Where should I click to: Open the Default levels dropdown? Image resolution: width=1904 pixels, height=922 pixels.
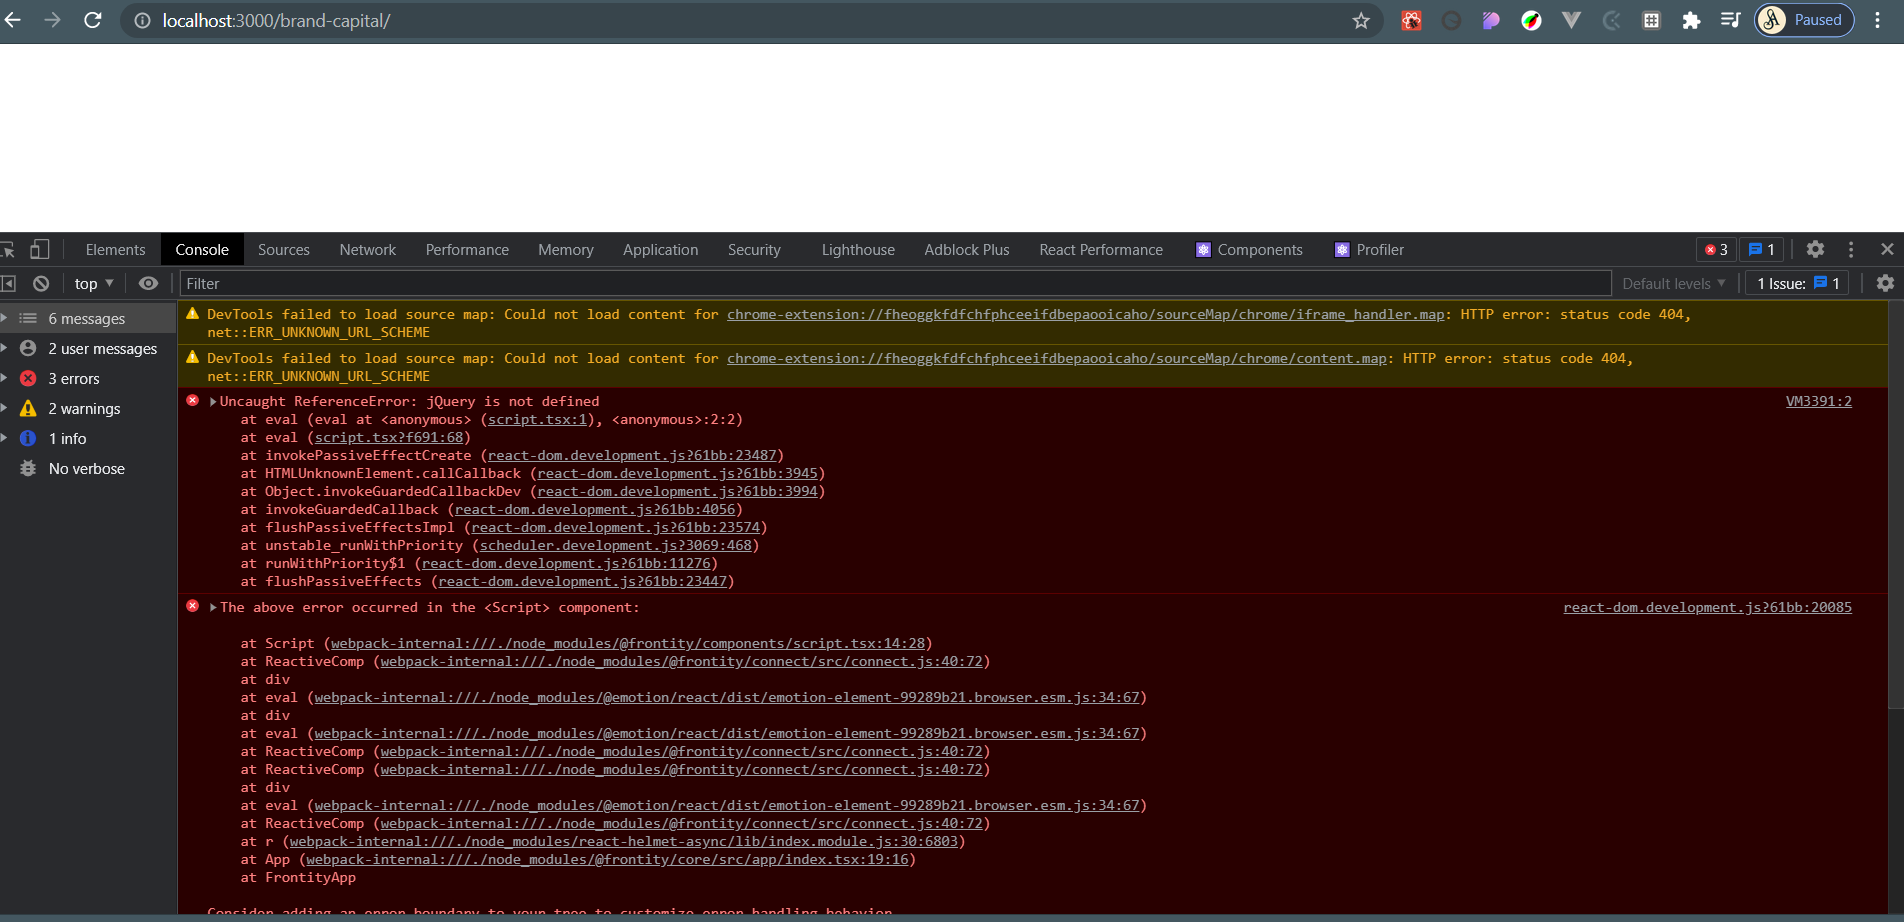tap(1673, 284)
